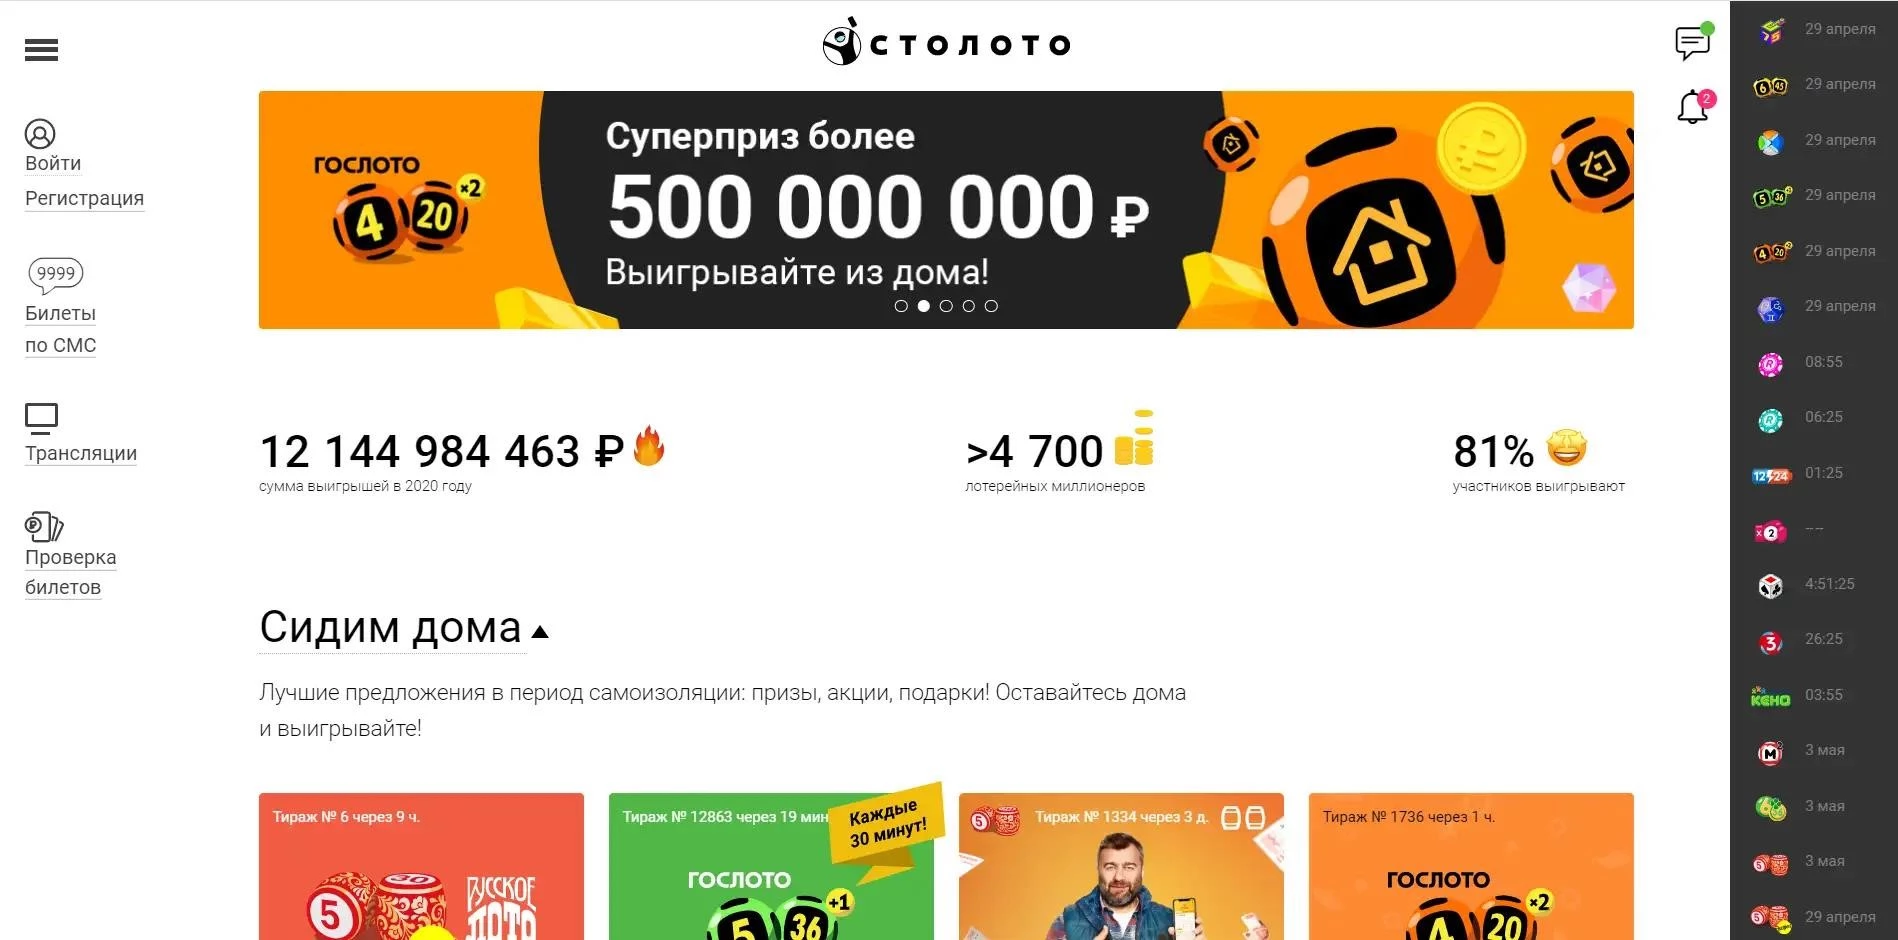The width and height of the screenshot is (1898, 940).
Task: Select the last banner carousel dot
Action: 991,306
